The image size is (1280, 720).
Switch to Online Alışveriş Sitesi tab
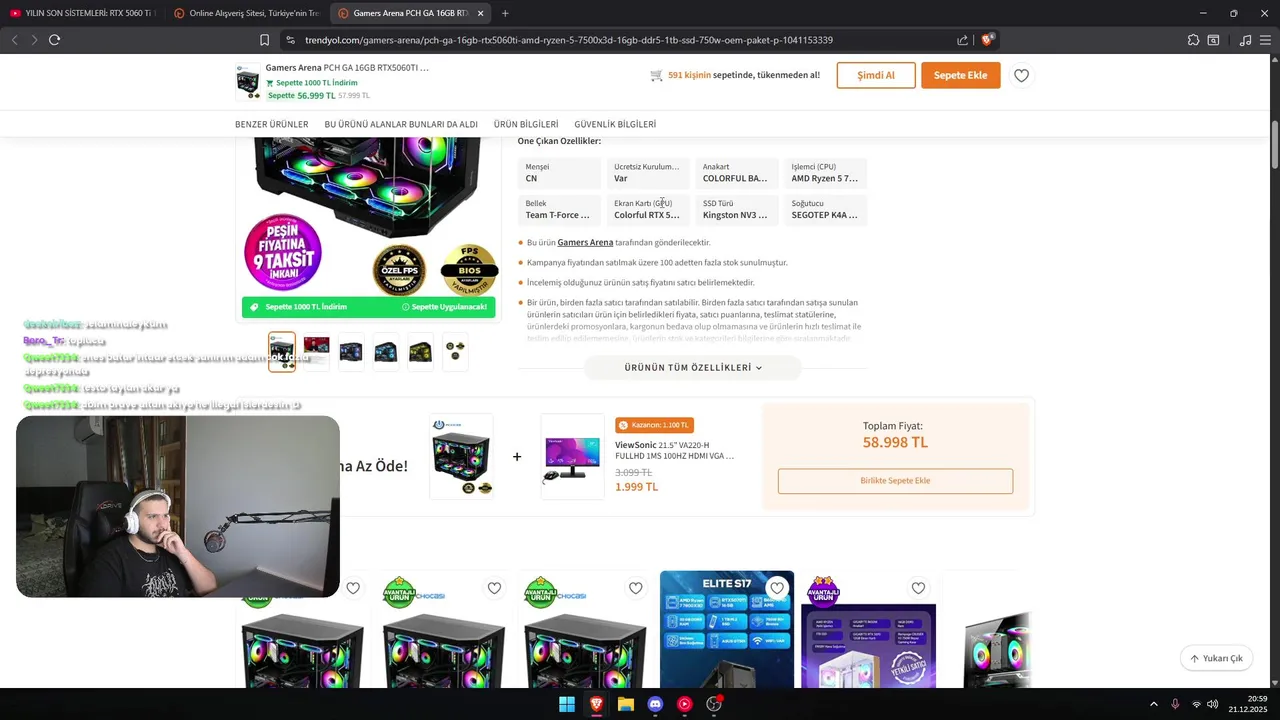click(246, 13)
